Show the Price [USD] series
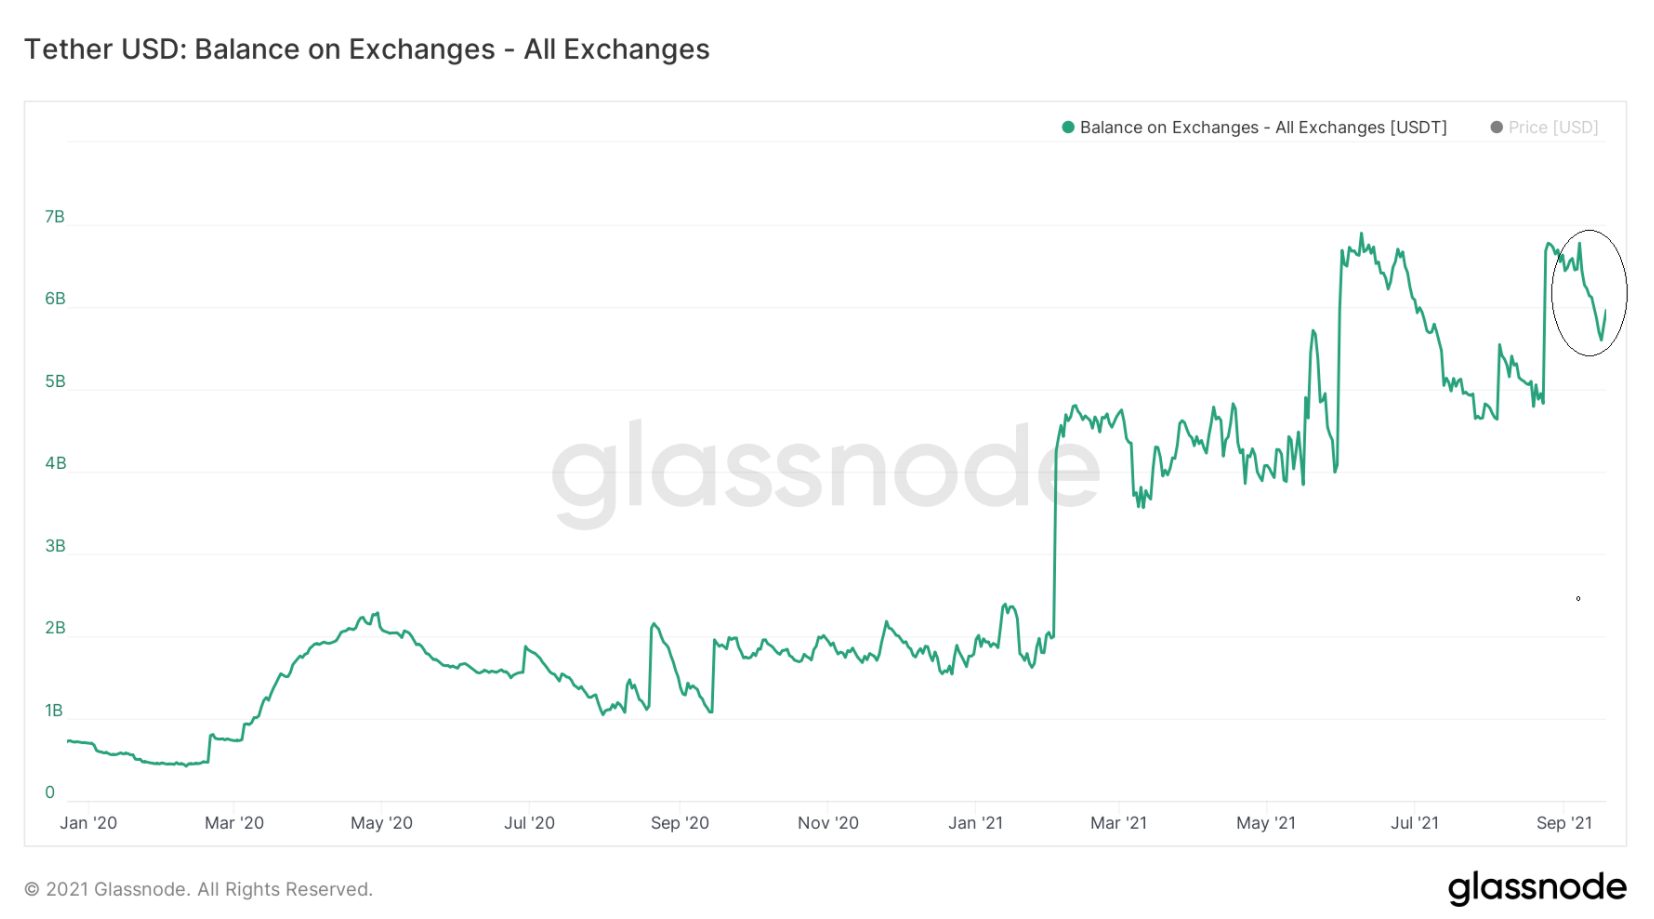Viewport: 1654px width, 919px height. pyautogui.click(x=1553, y=127)
